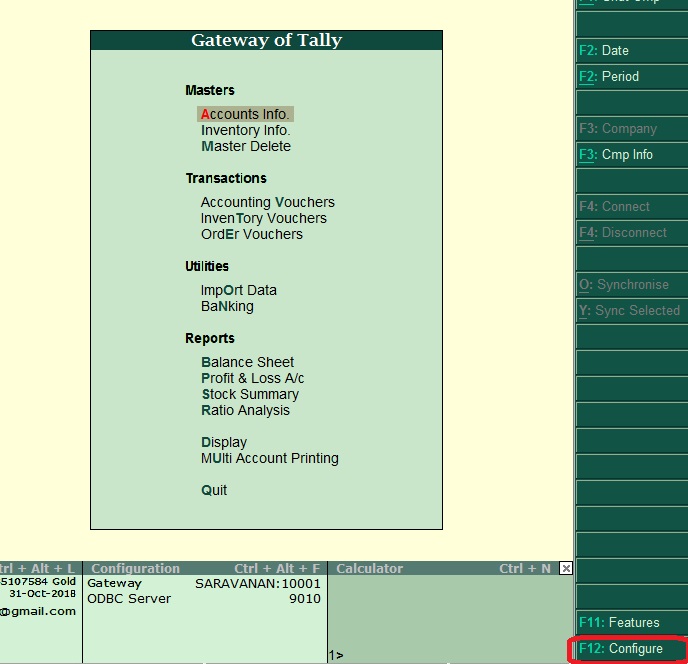Open Accounts Info. under Masters
Image resolution: width=688 pixels, height=664 pixels.
[245, 114]
